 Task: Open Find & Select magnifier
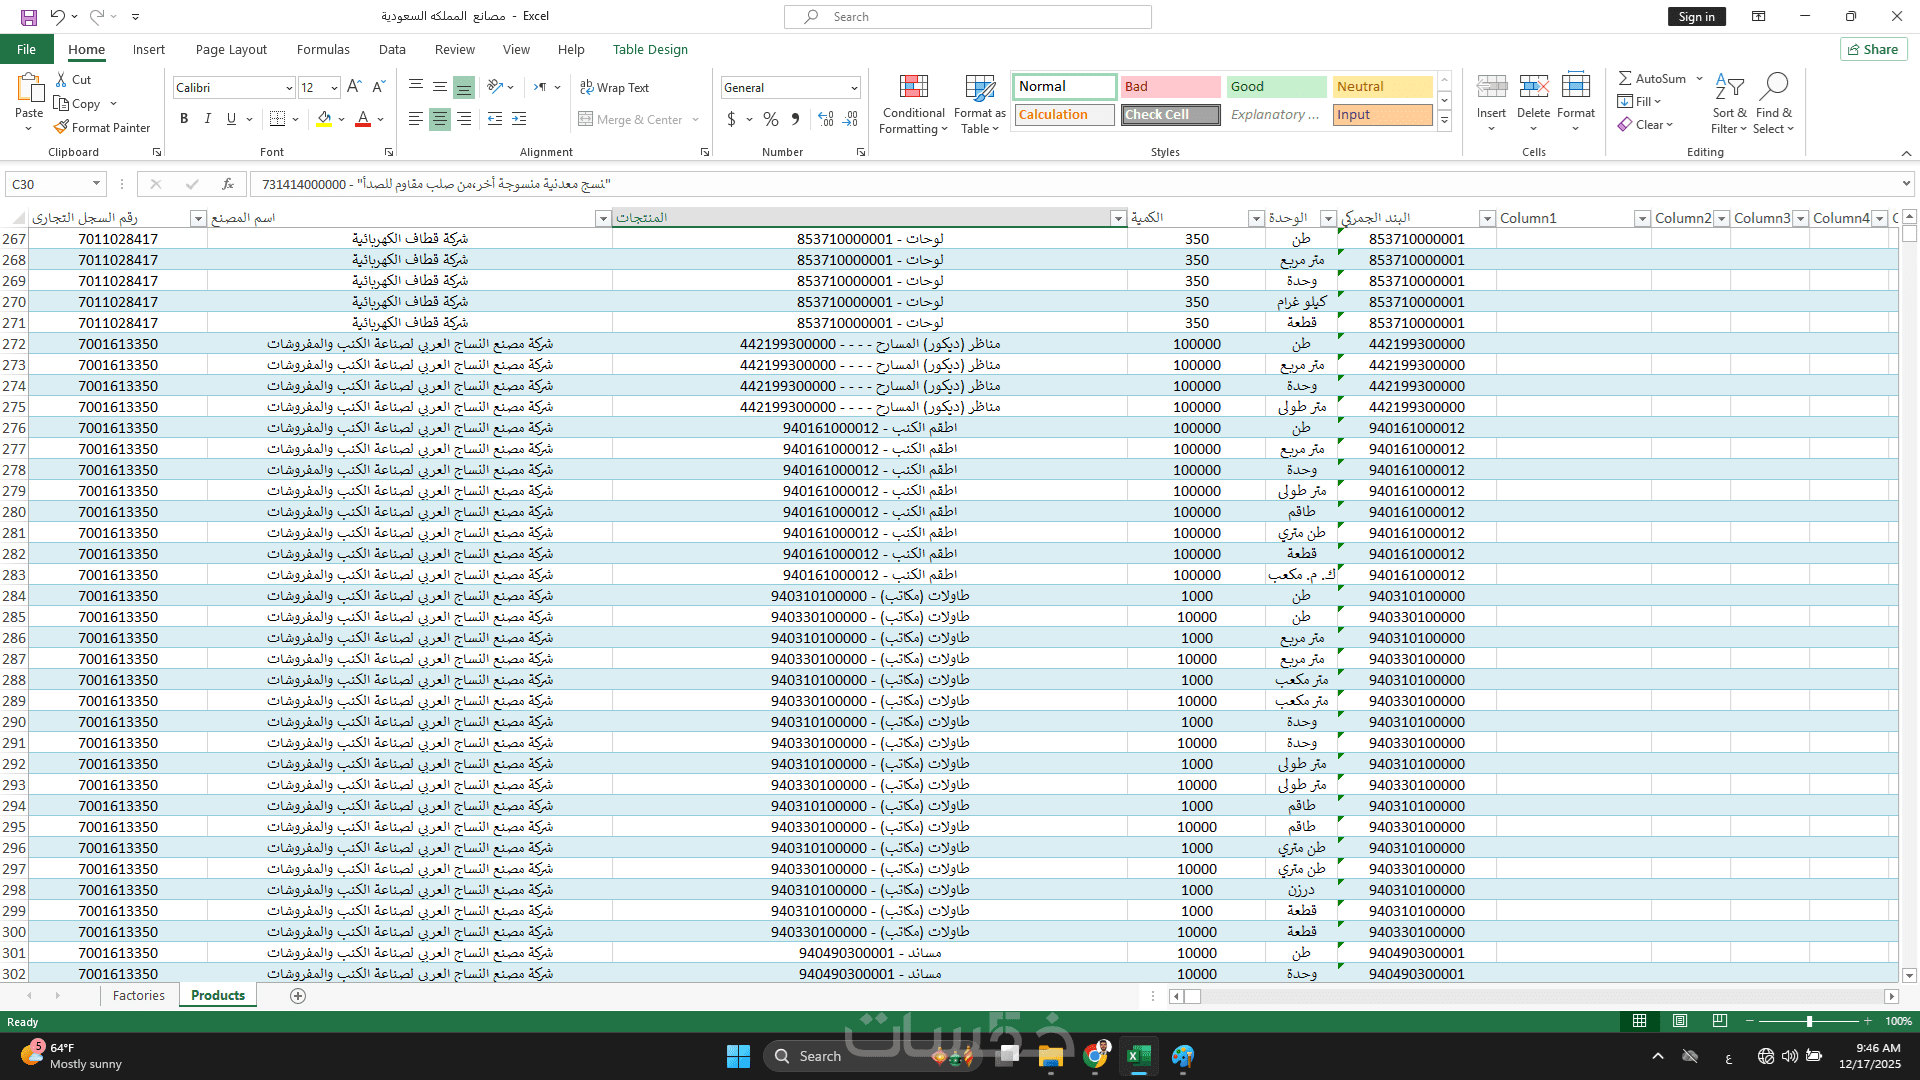[1773, 87]
